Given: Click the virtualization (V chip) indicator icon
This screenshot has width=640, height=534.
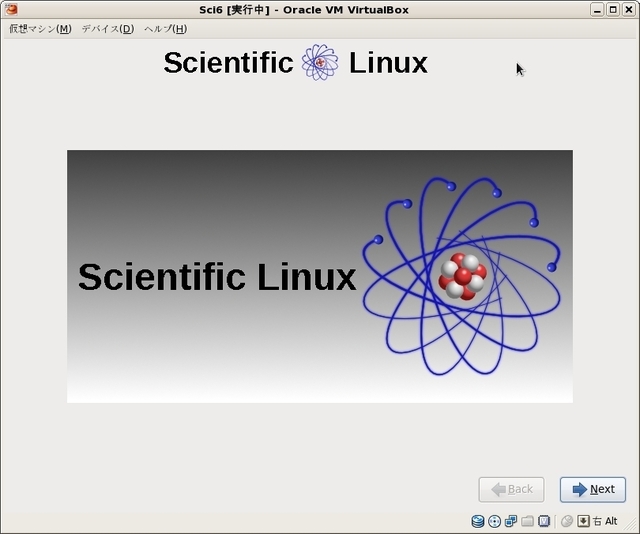Looking at the screenshot, I should click(544, 521).
